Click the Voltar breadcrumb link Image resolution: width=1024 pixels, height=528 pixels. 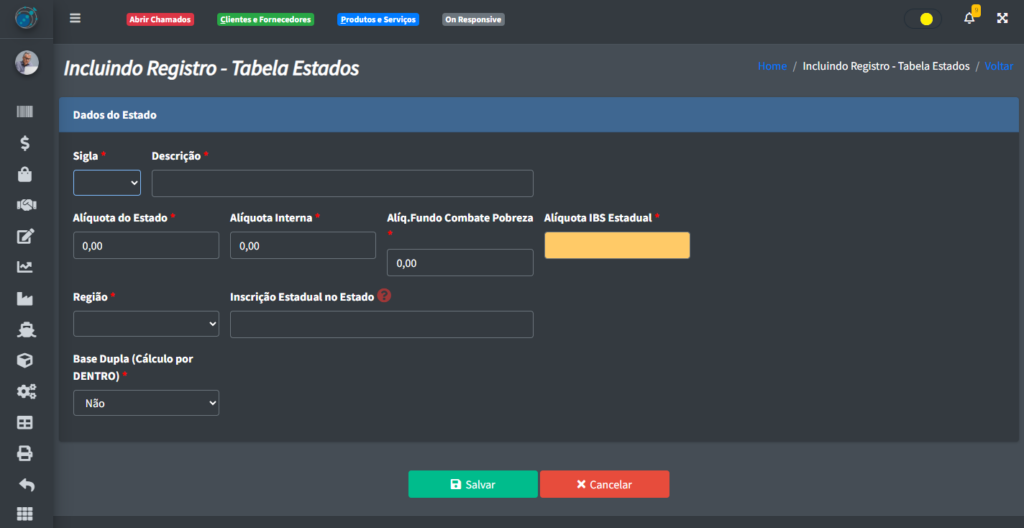coord(998,66)
